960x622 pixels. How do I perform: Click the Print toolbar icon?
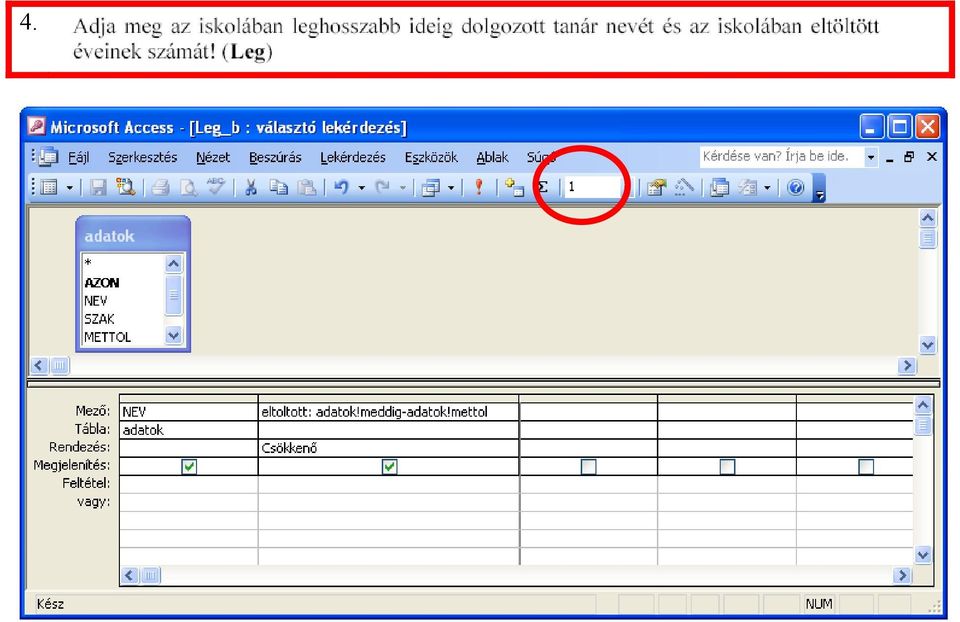[x=160, y=187]
